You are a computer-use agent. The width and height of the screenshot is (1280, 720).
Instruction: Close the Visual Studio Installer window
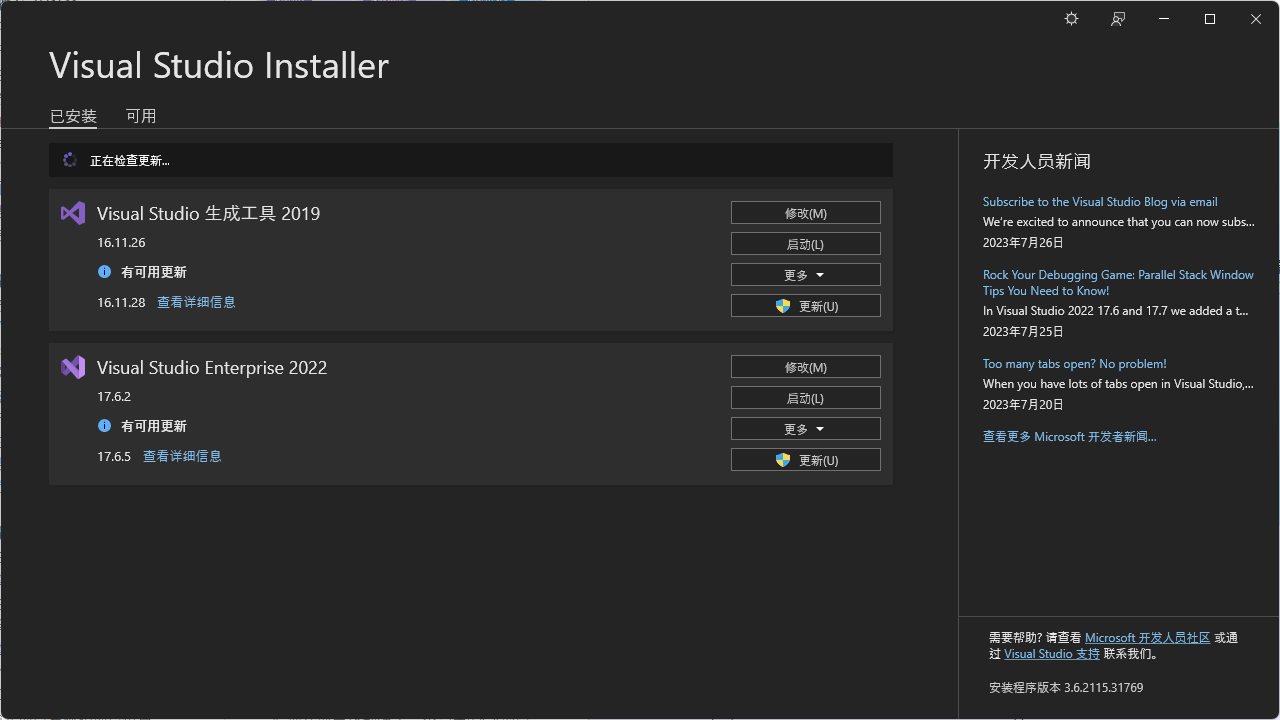tap(1256, 19)
